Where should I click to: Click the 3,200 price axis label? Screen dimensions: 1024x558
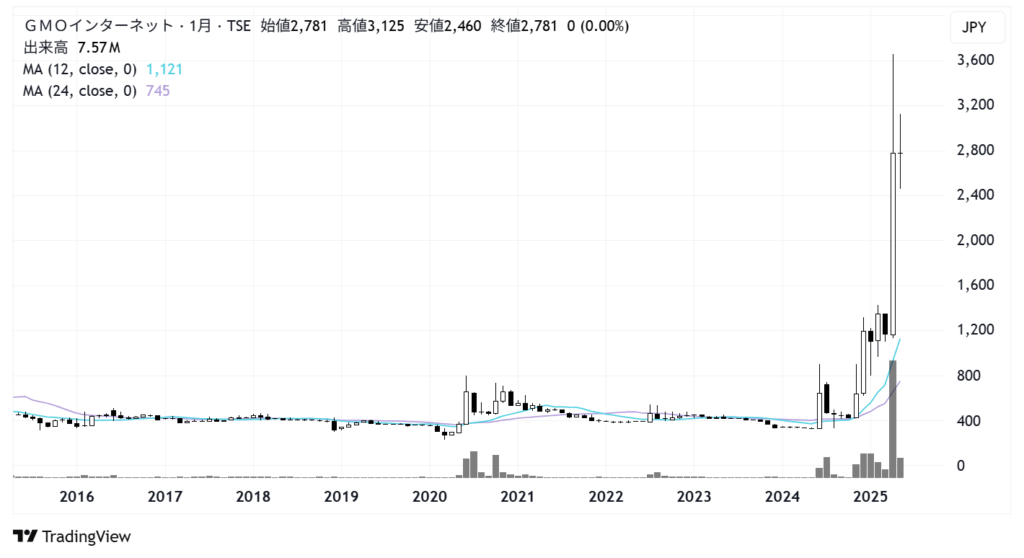coord(976,105)
